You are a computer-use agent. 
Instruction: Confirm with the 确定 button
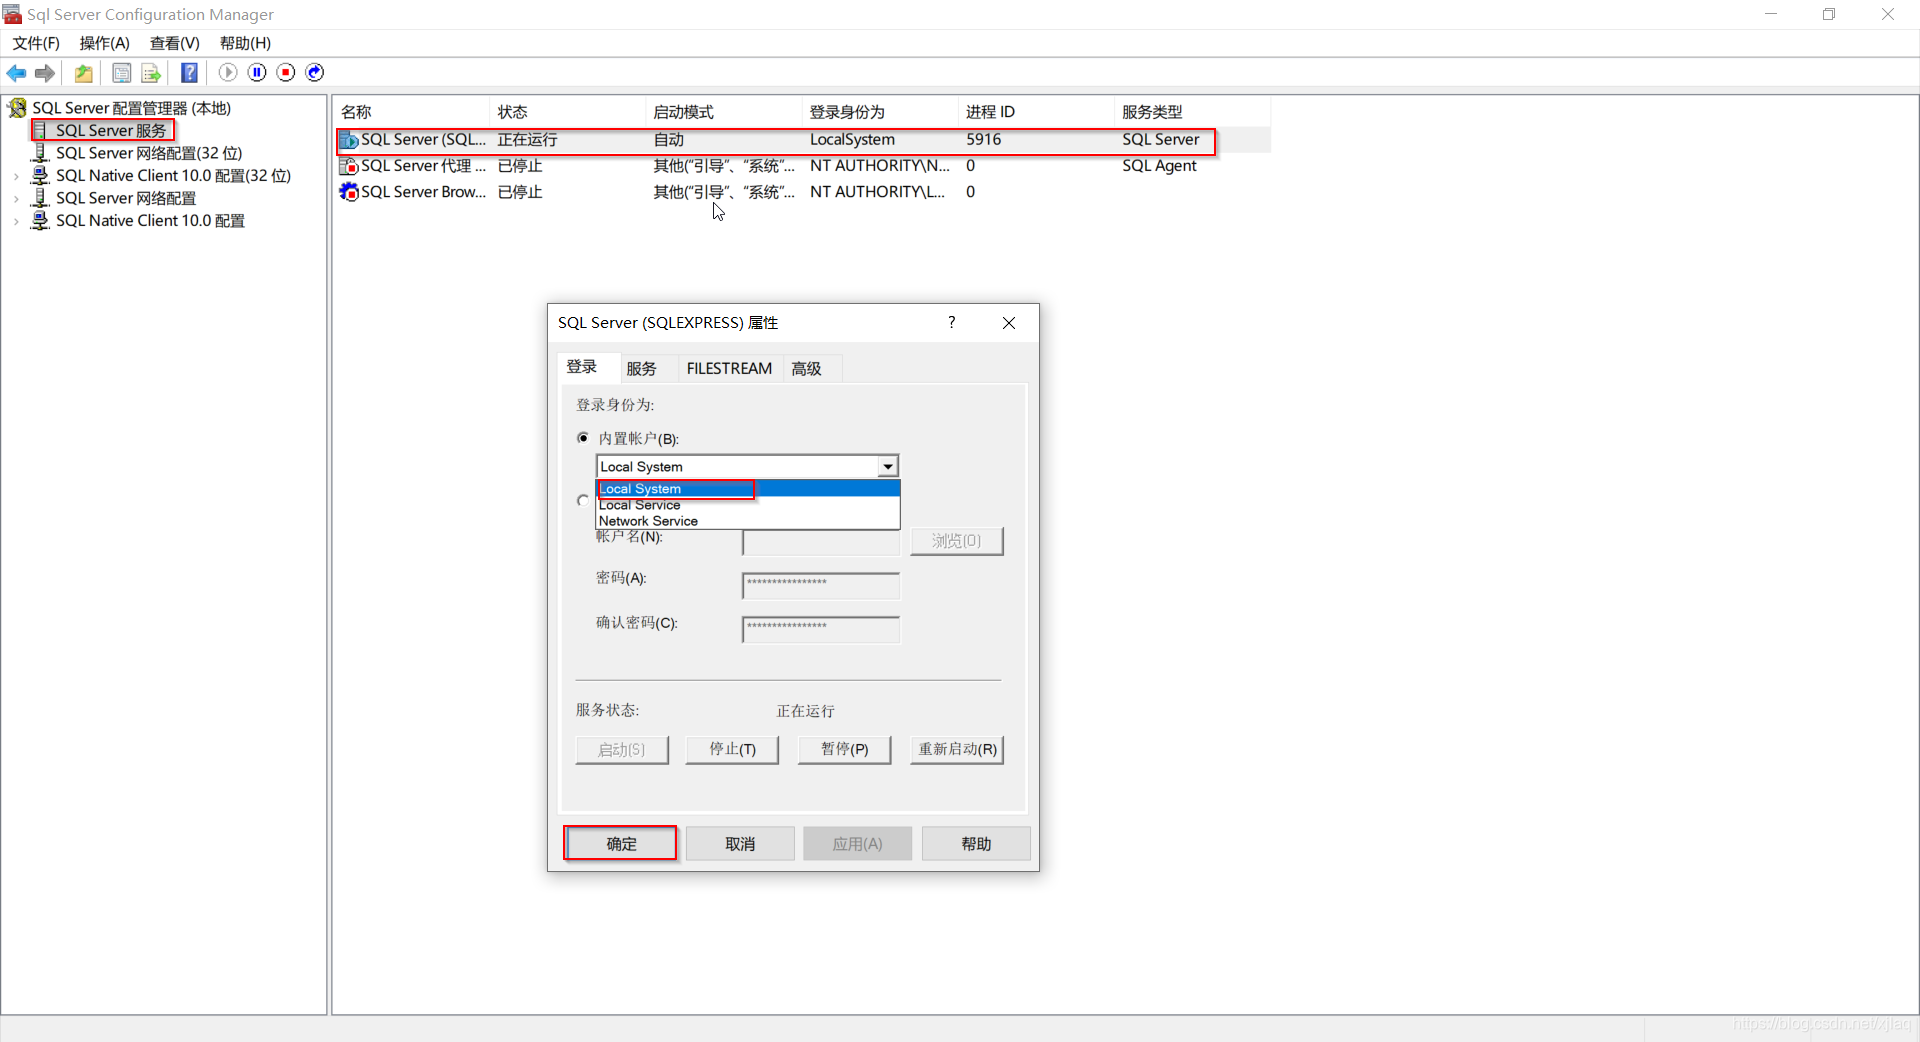click(621, 844)
